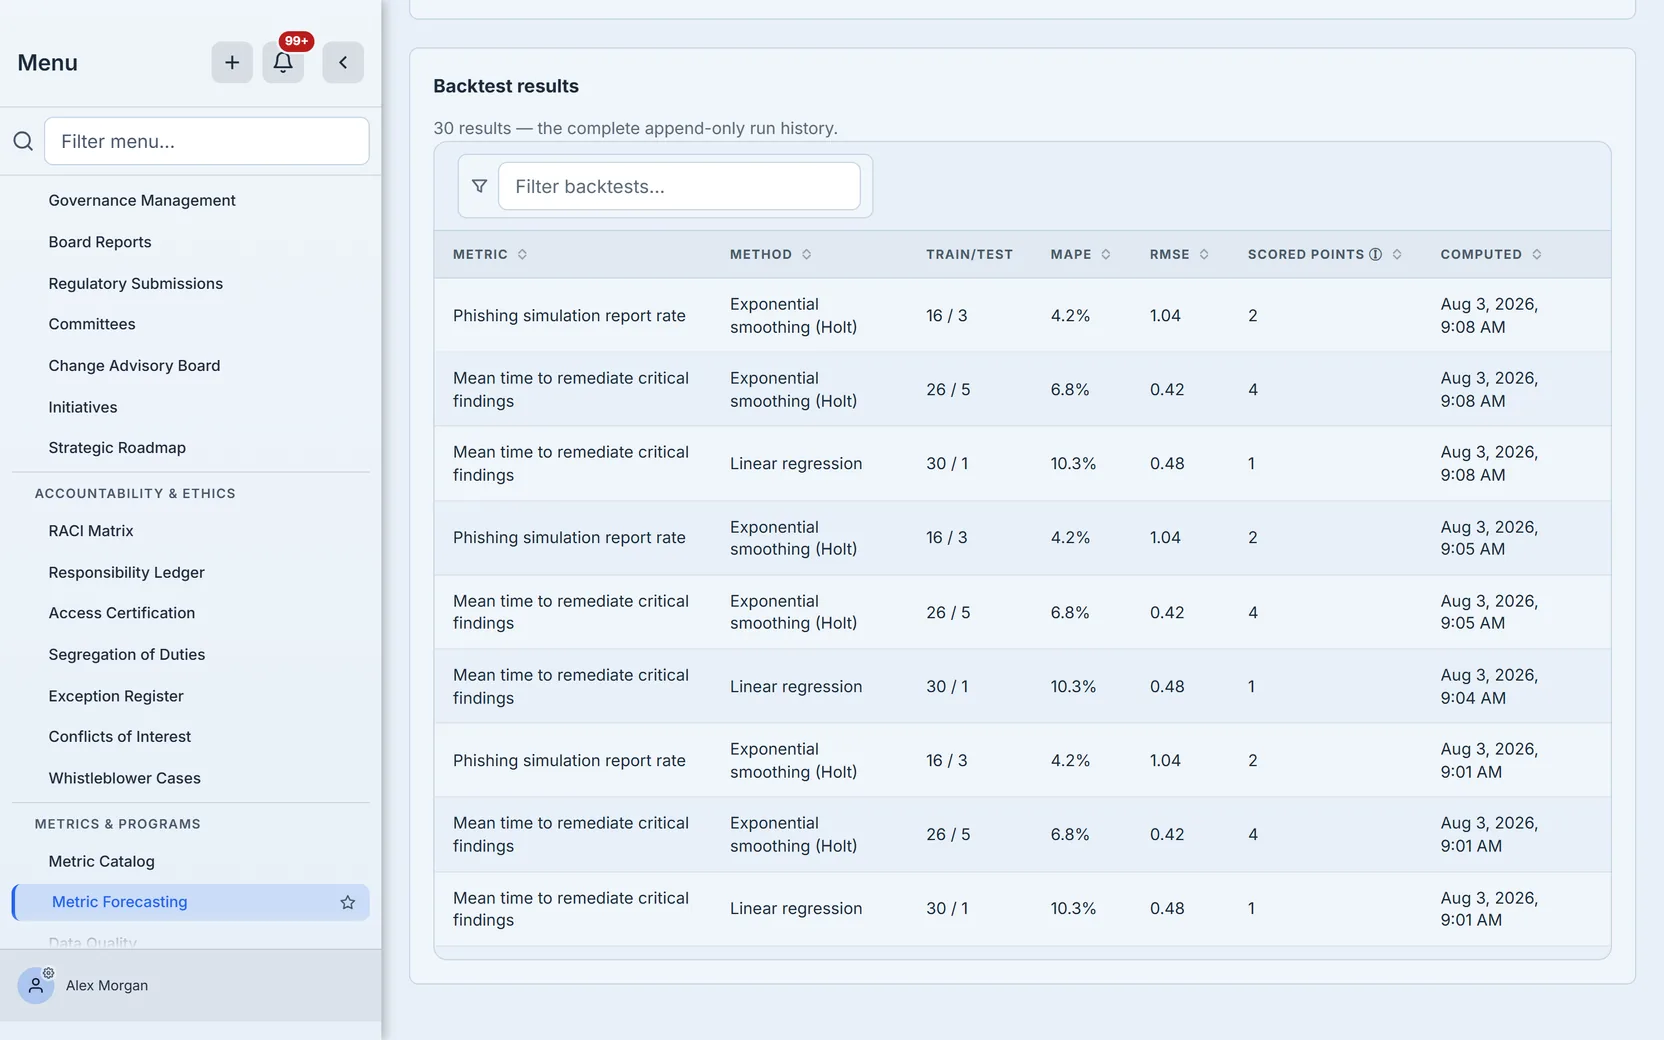Toggle favorite star on Metric Forecasting
The image size is (1664, 1040).
(x=348, y=902)
